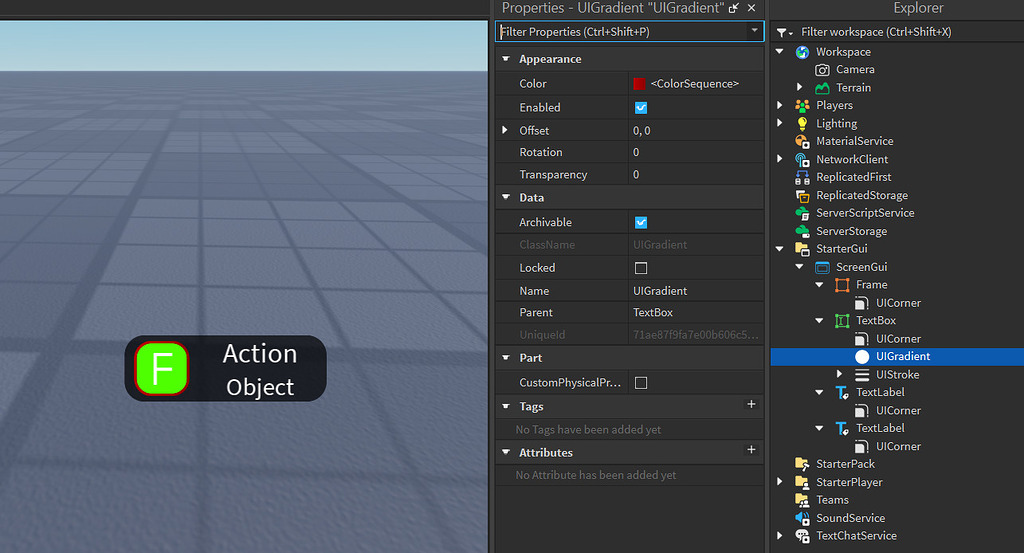Collapse the Attributes section
Screen dimensions: 1024x553
pyautogui.click(x=505, y=452)
